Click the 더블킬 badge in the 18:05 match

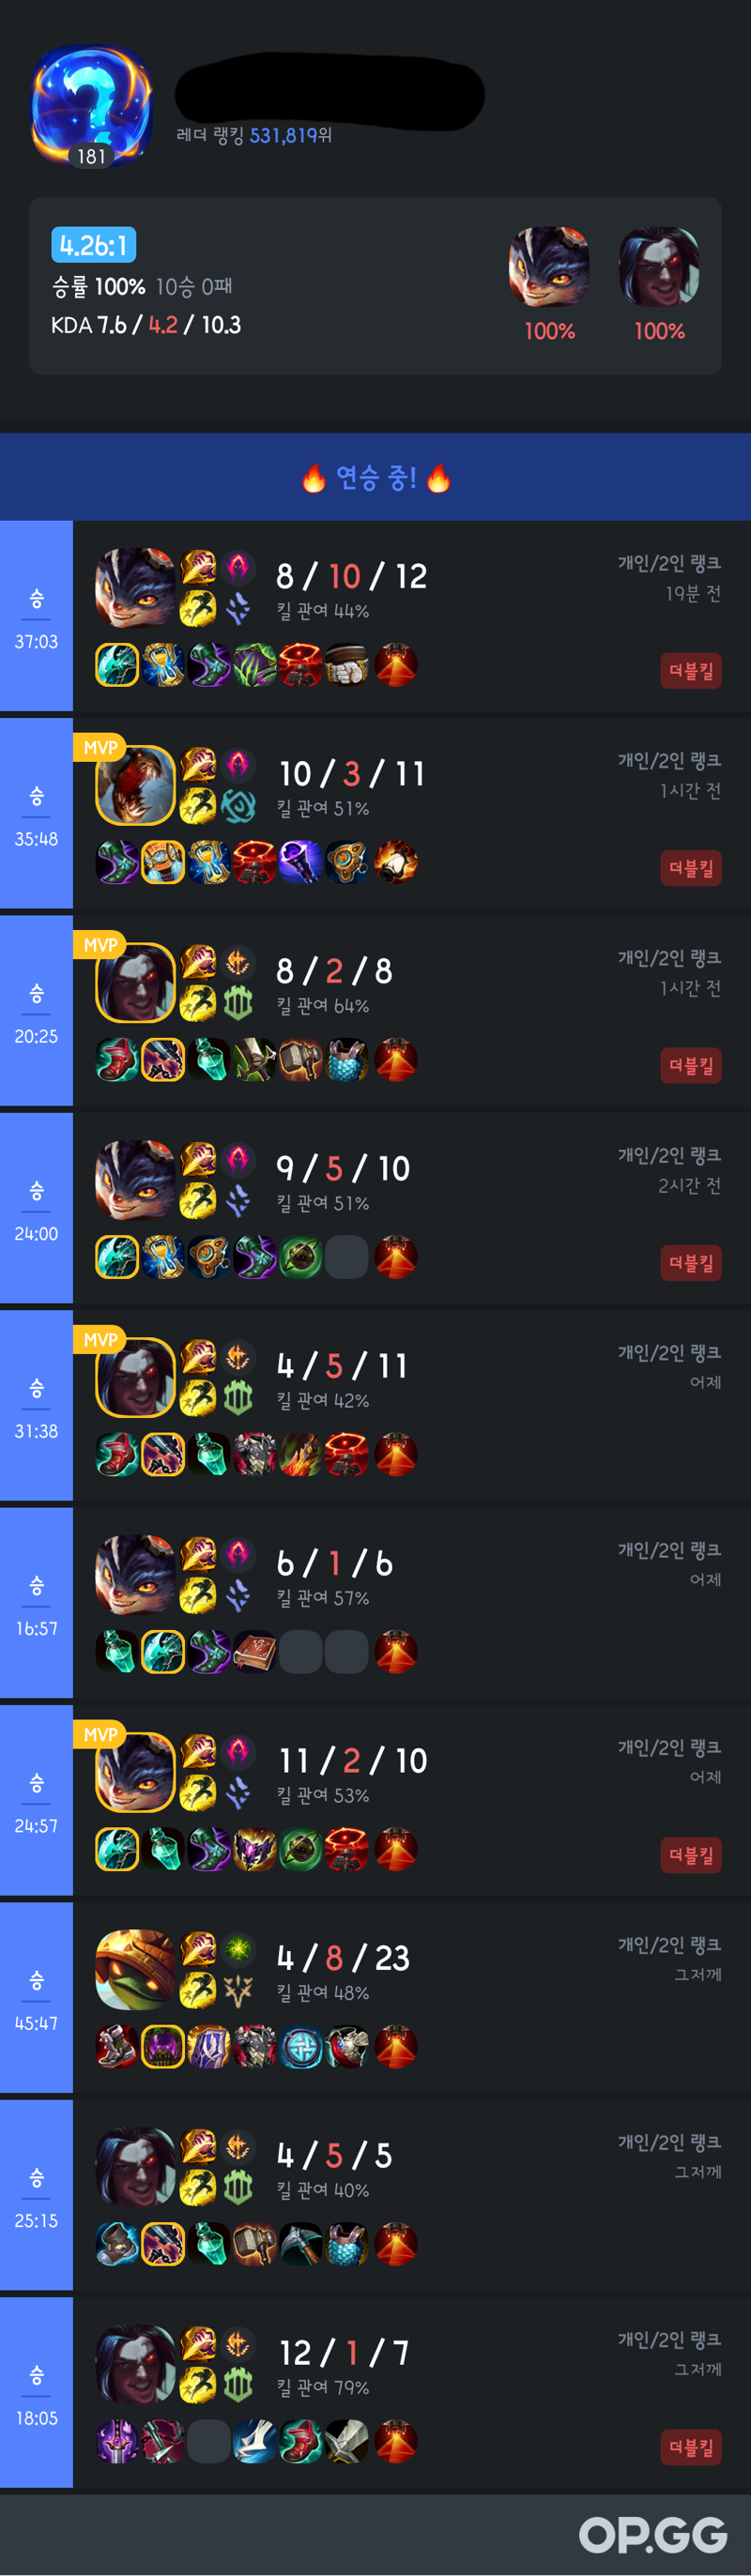(691, 2447)
